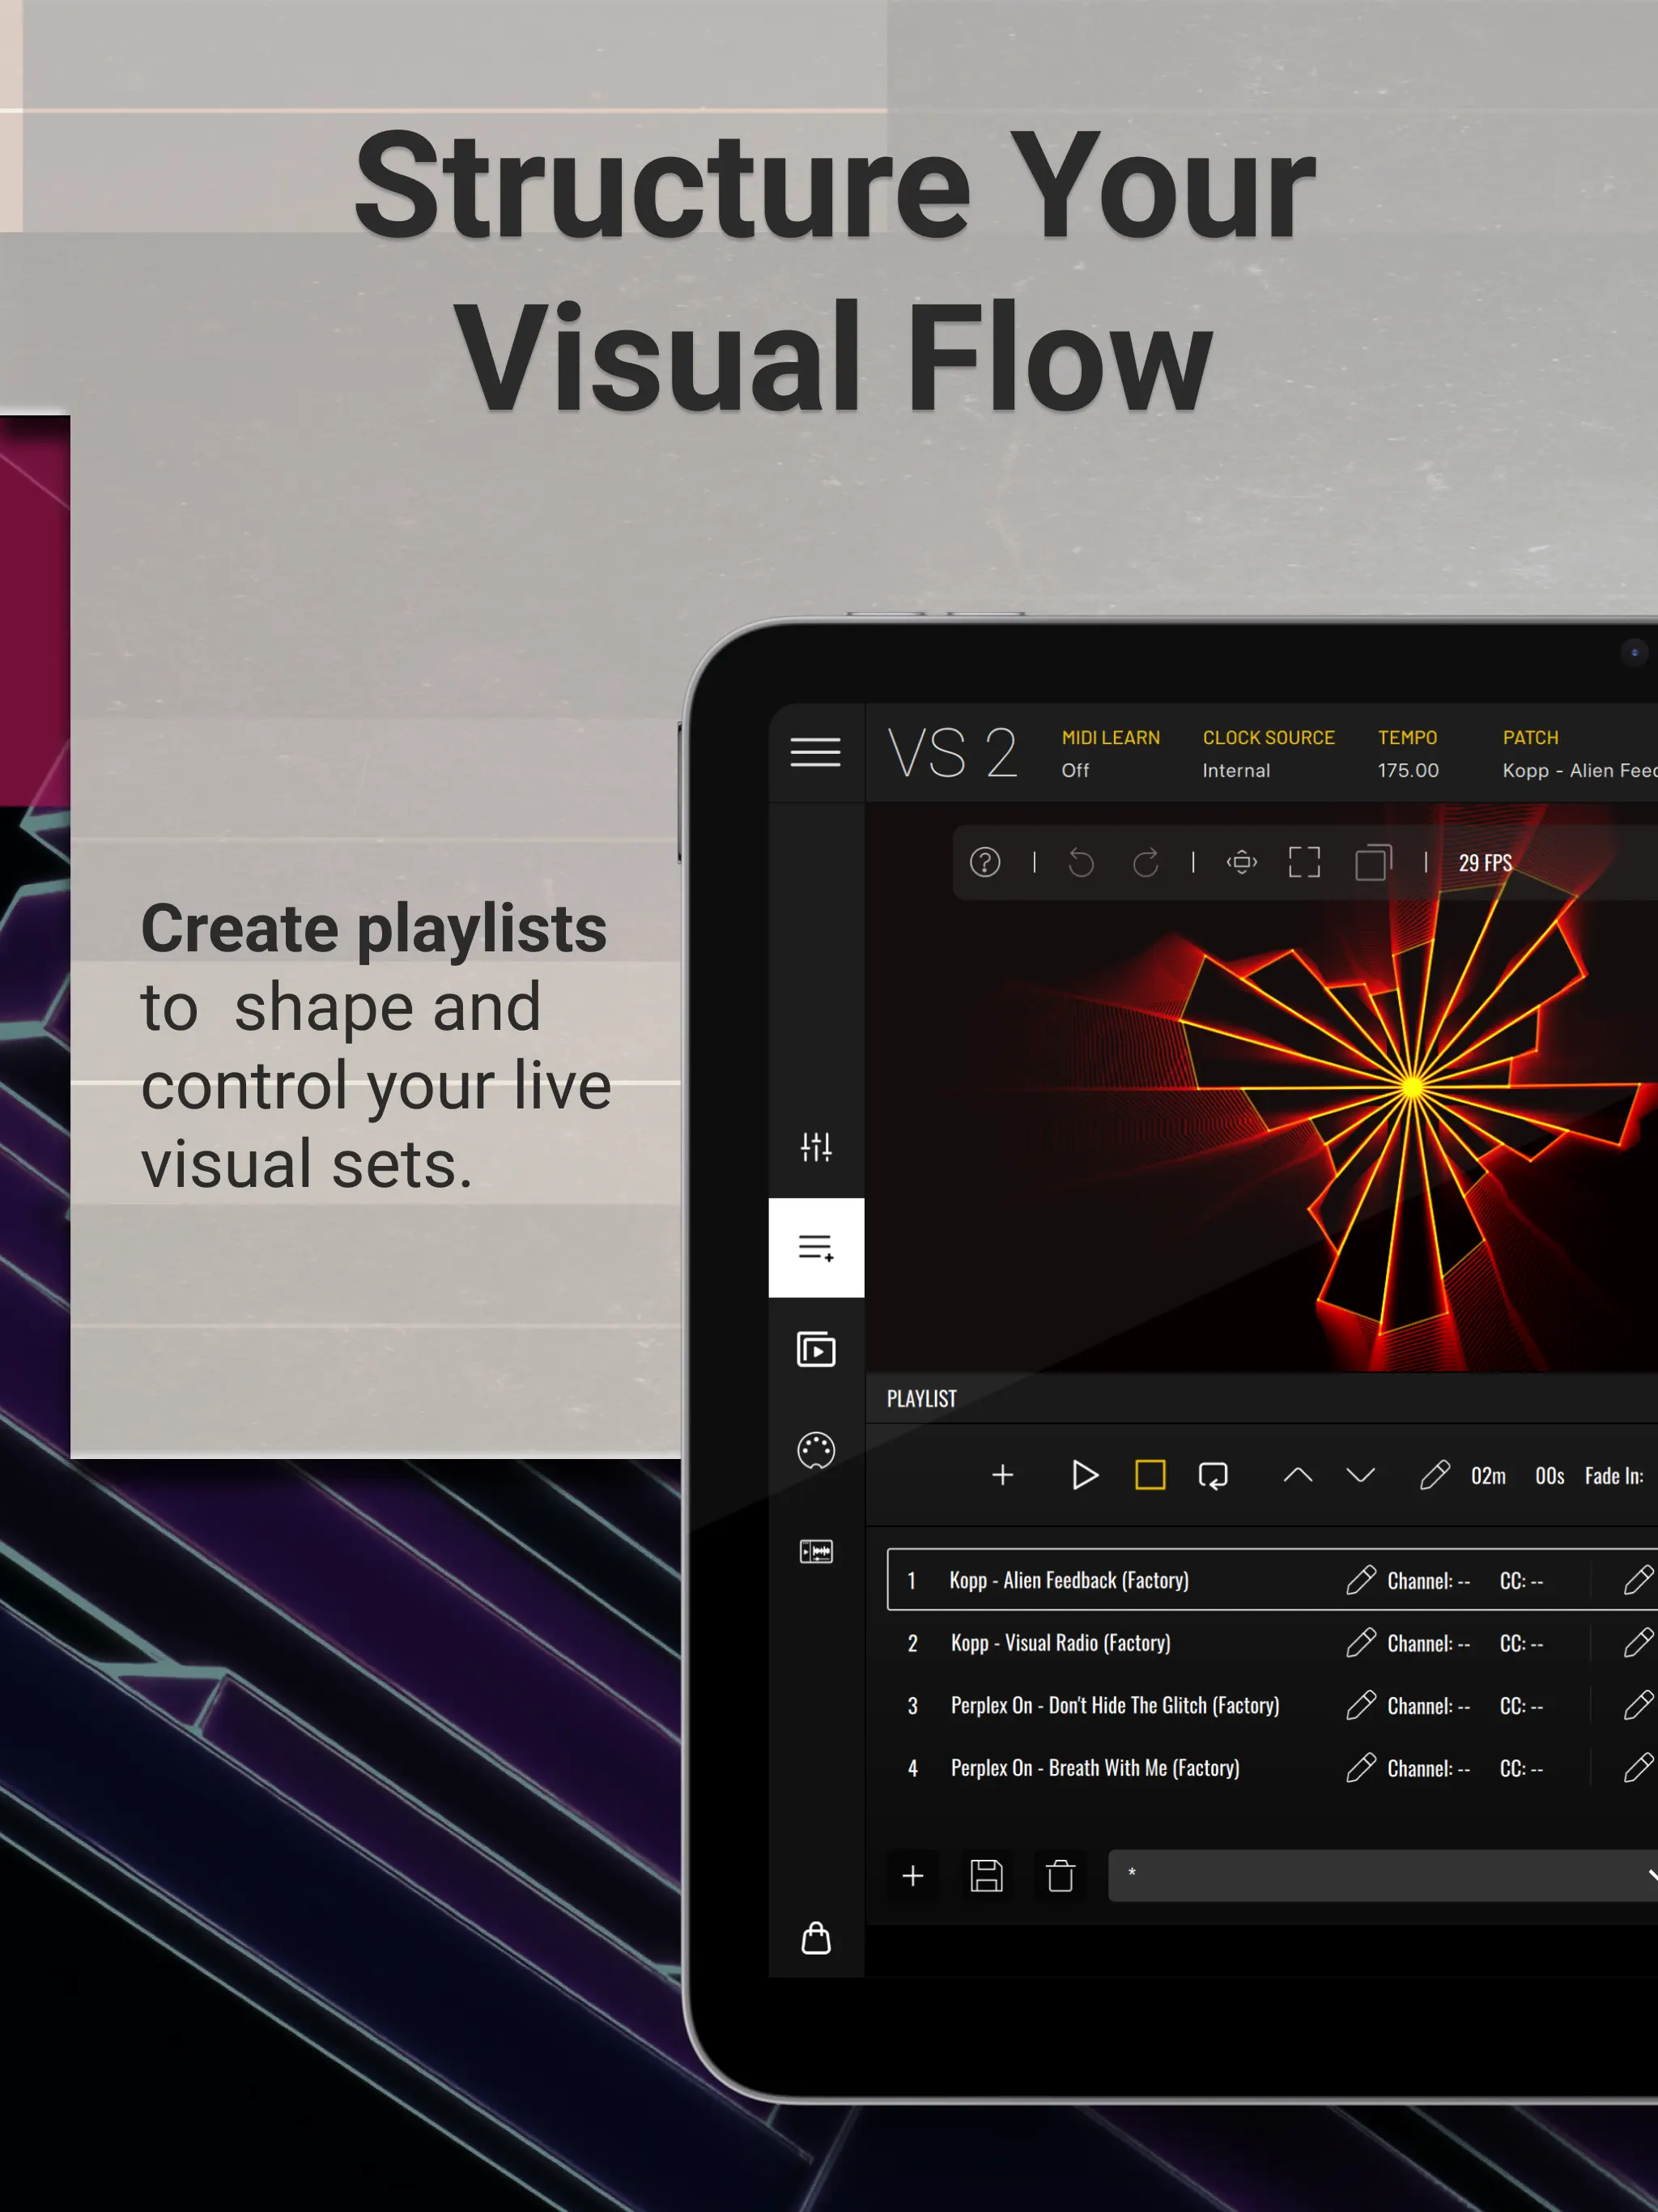Viewport: 1658px width, 2212px height.
Task: Change the Clock Source setting
Action: (1269, 753)
